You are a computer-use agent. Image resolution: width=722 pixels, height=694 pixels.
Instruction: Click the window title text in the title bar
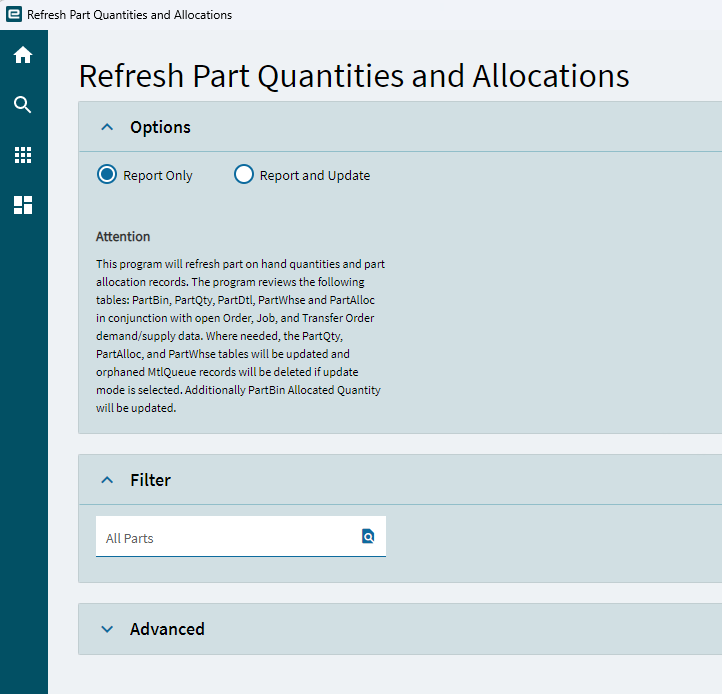[x=129, y=15]
